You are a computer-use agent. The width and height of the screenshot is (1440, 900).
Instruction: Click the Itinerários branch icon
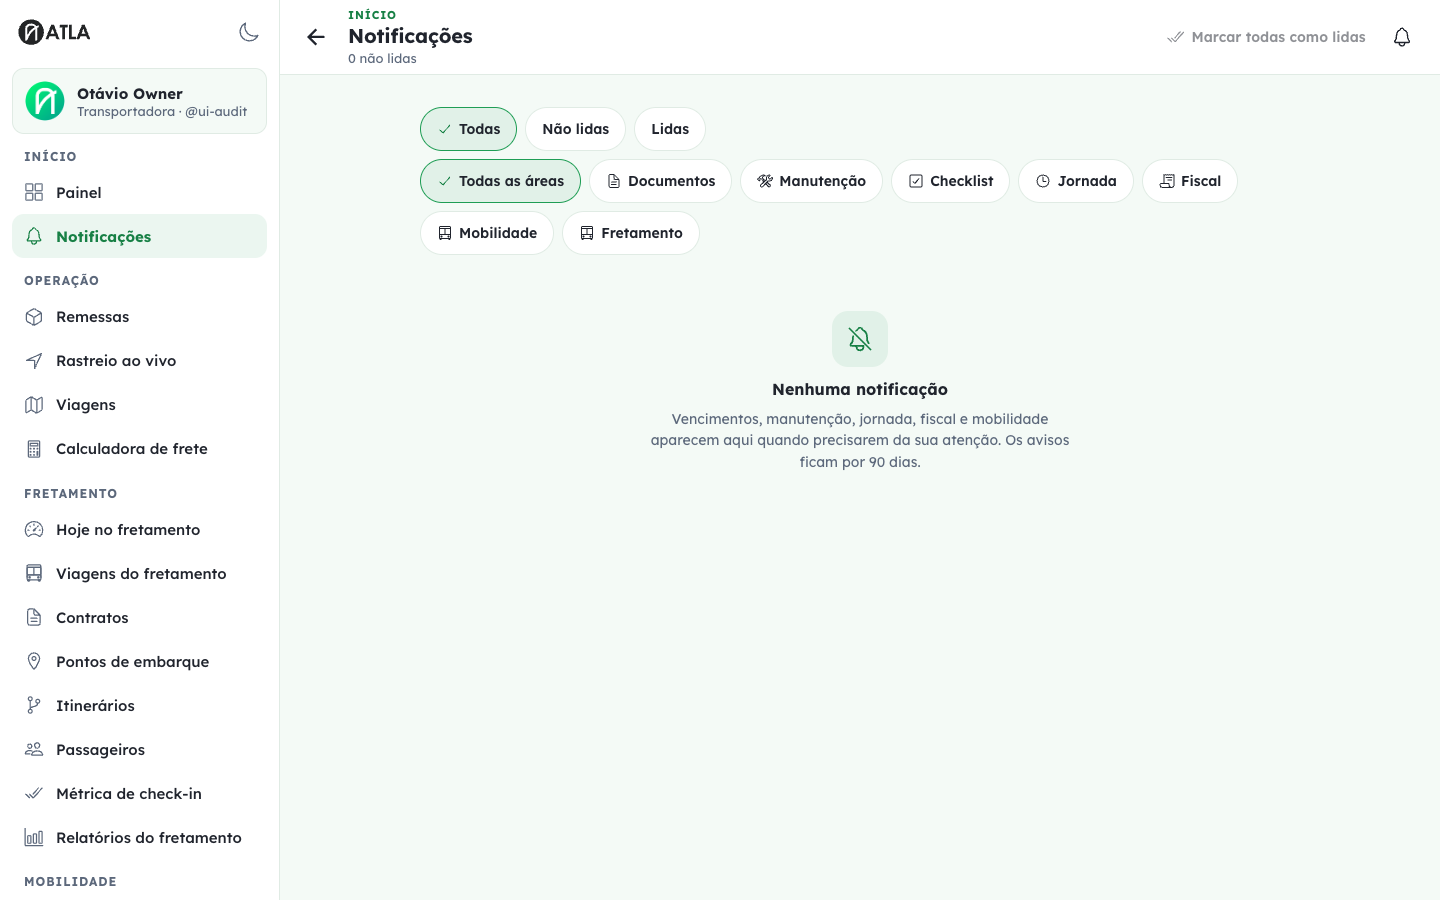coord(34,706)
